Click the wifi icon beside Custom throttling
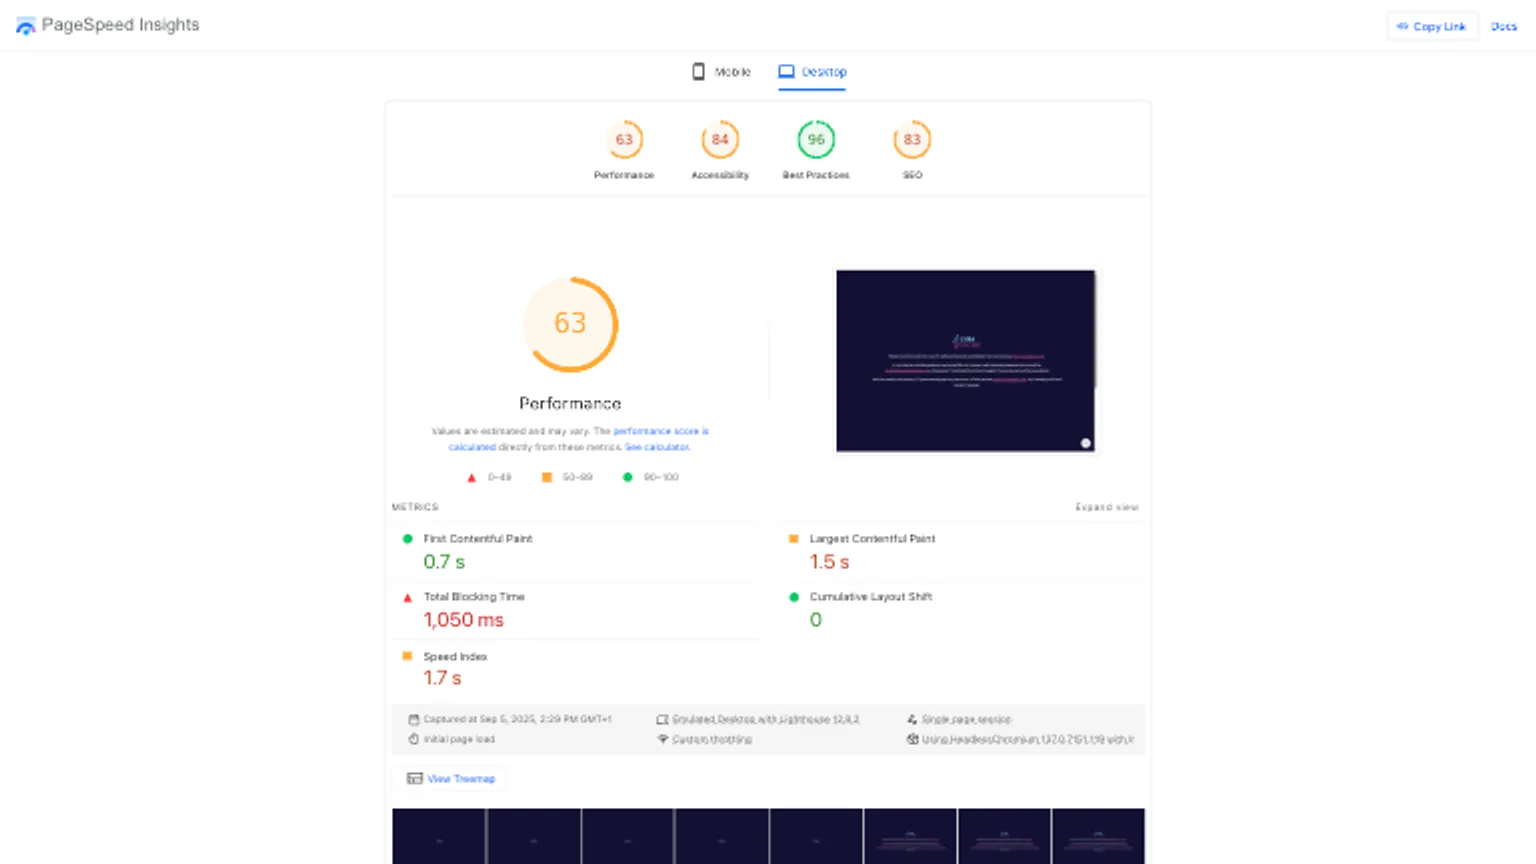 [662, 739]
